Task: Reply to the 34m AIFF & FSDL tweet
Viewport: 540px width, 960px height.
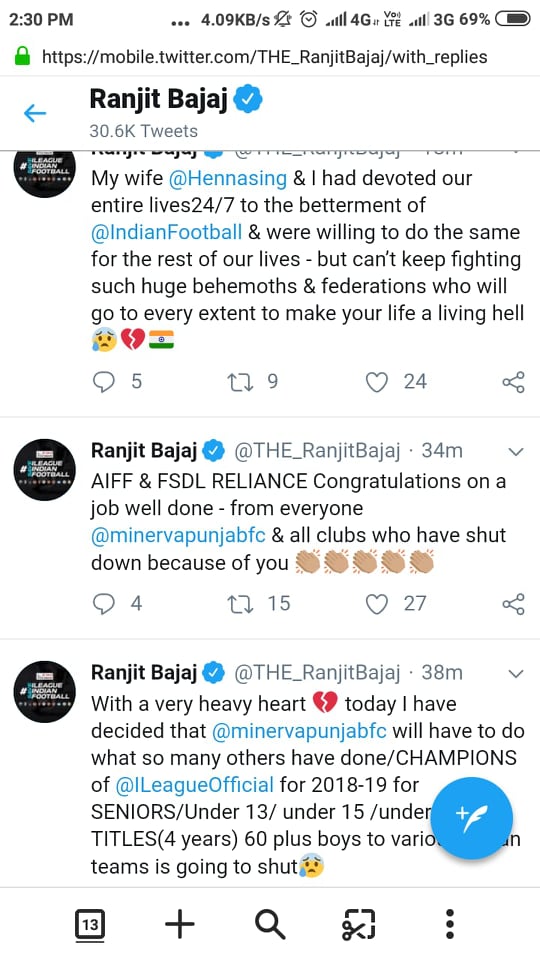Action: [104, 604]
